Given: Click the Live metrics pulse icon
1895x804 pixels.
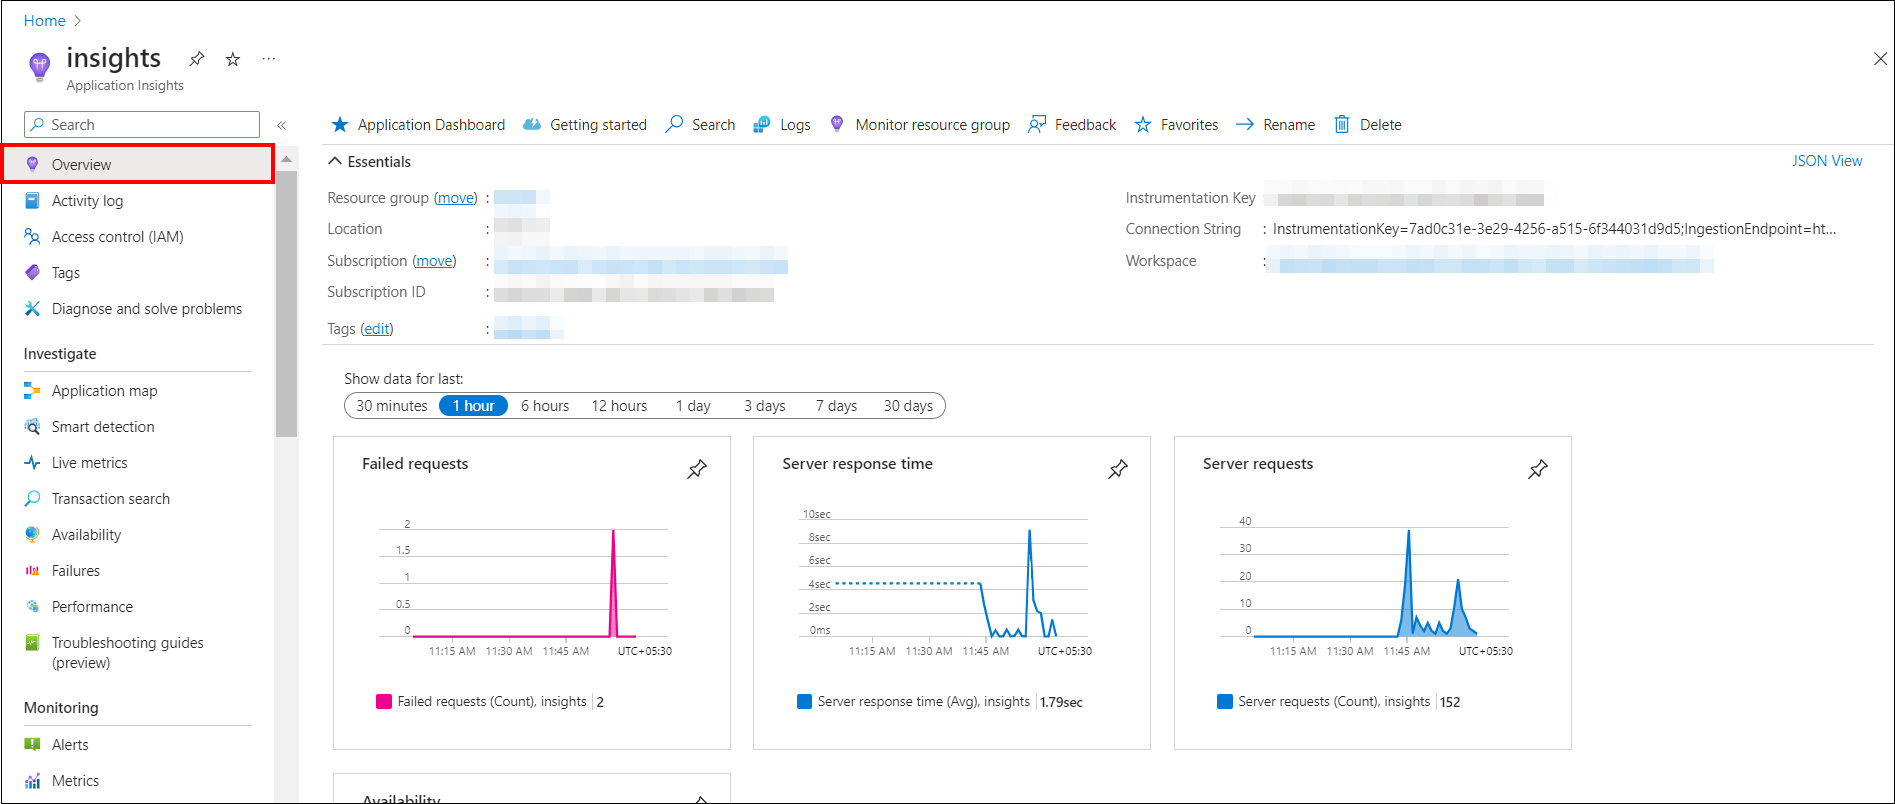Looking at the screenshot, I should coord(32,463).
